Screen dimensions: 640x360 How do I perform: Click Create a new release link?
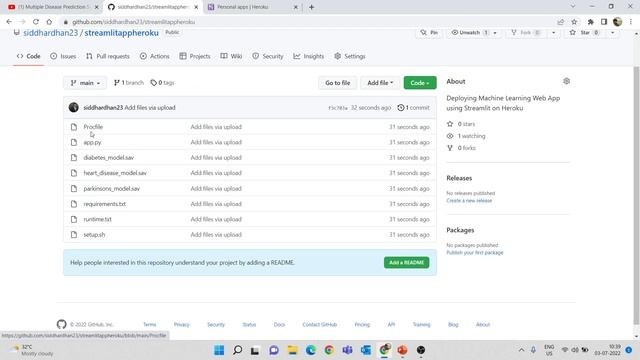click(x=469, y=201)
